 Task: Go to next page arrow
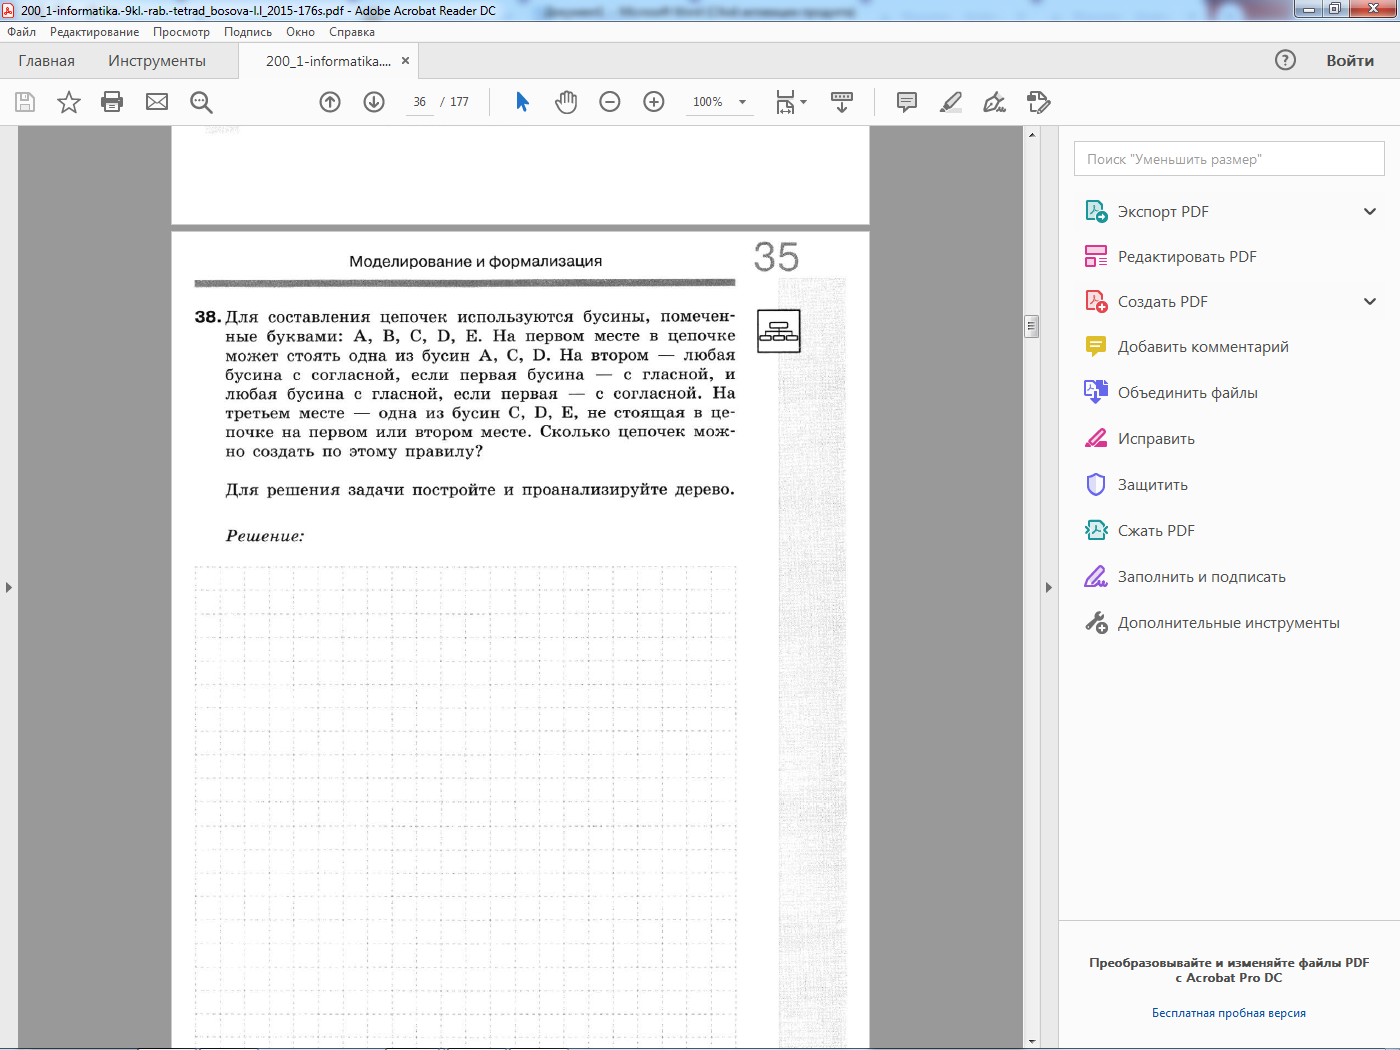[x=374, y=102]
